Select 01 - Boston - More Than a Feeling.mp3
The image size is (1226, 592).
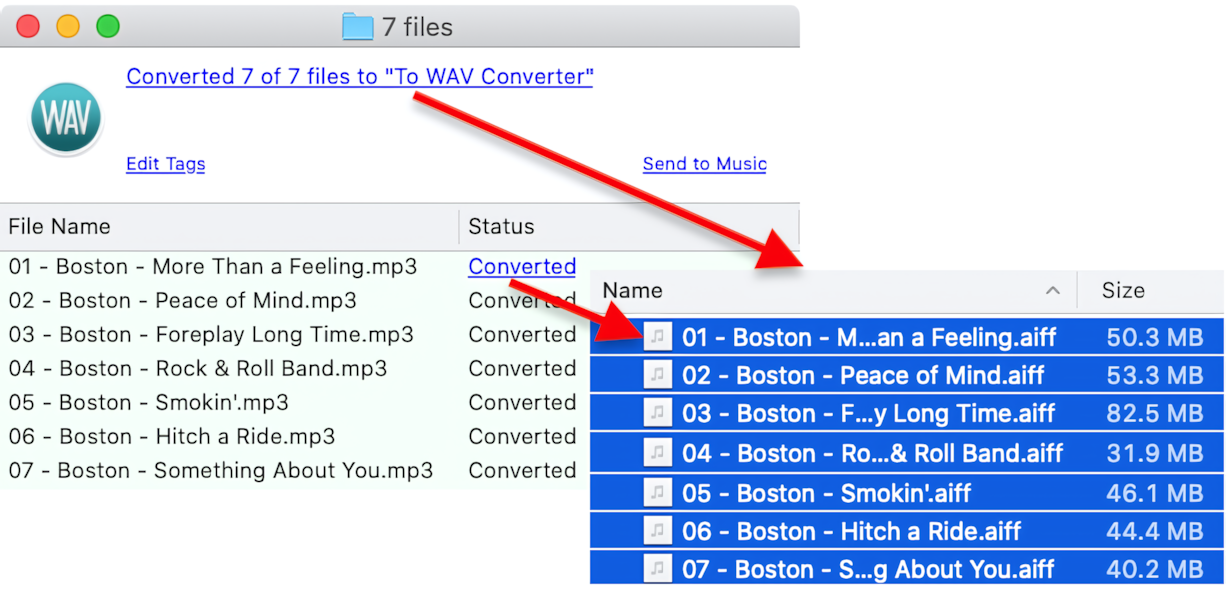pos(213,267)
